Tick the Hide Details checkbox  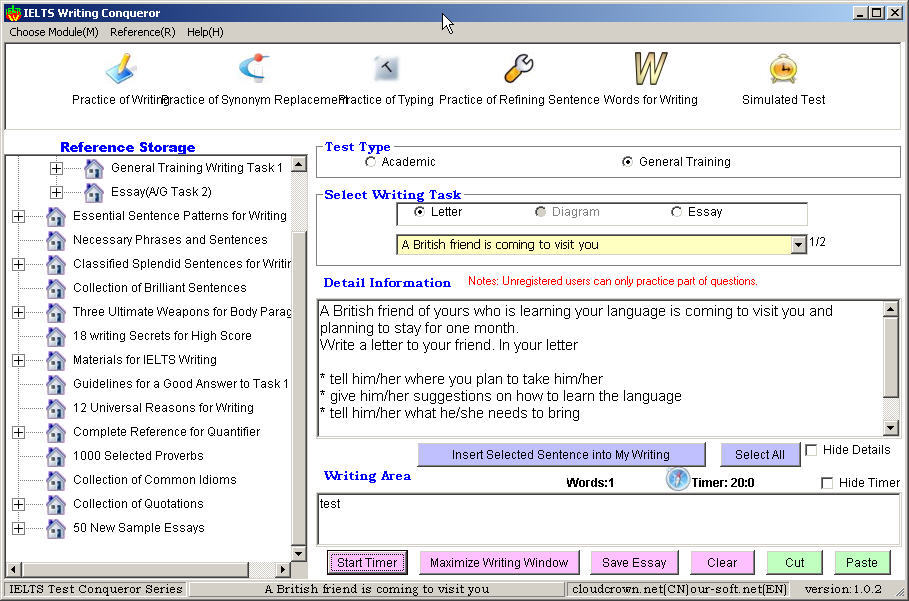(811, 450)
